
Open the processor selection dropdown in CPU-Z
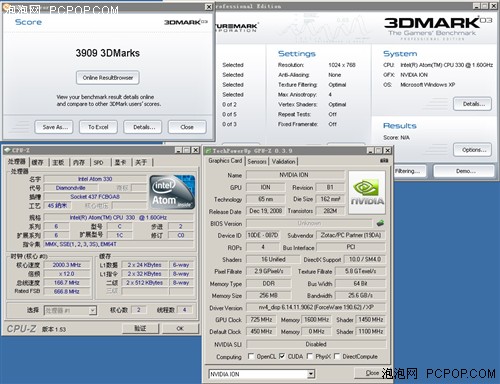point(93,311)
